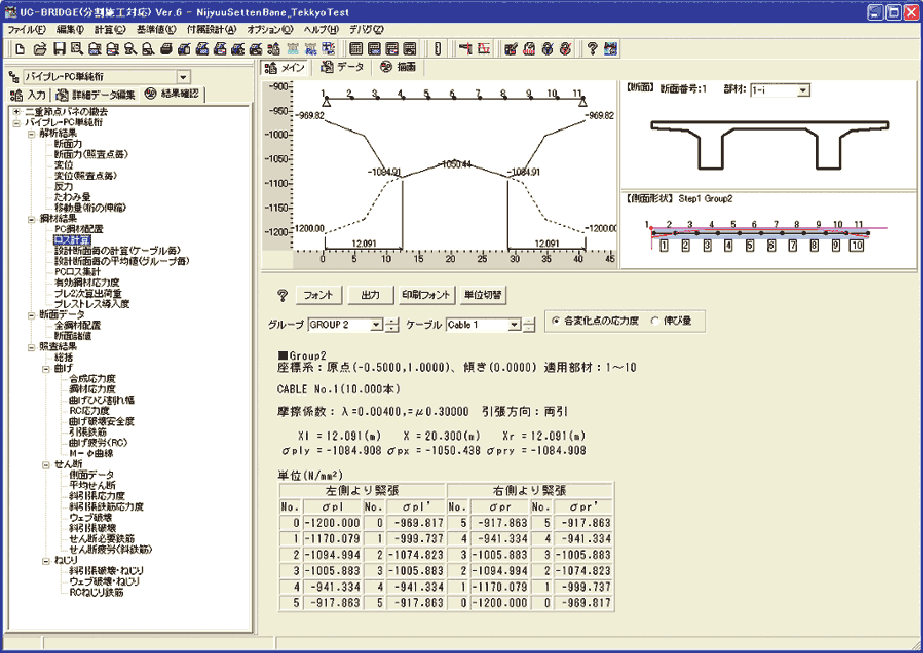Image resolution: width=923 pixels, height=653 pixels.
Task: Click the cross-section shape drawing
Action: (769, 144)
